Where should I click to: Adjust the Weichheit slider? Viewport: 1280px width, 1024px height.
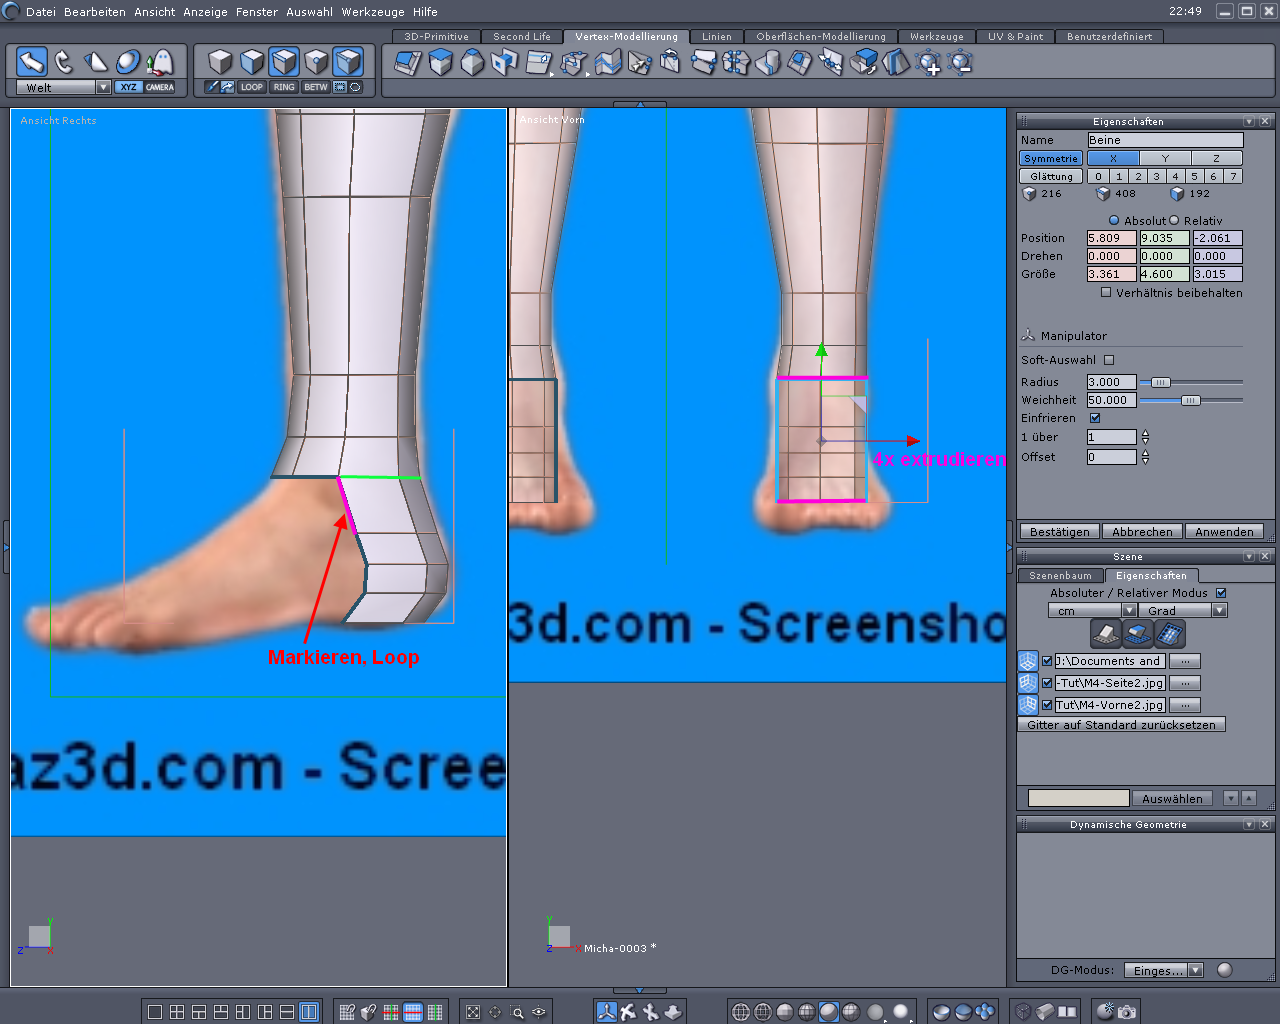(1190, 400)
